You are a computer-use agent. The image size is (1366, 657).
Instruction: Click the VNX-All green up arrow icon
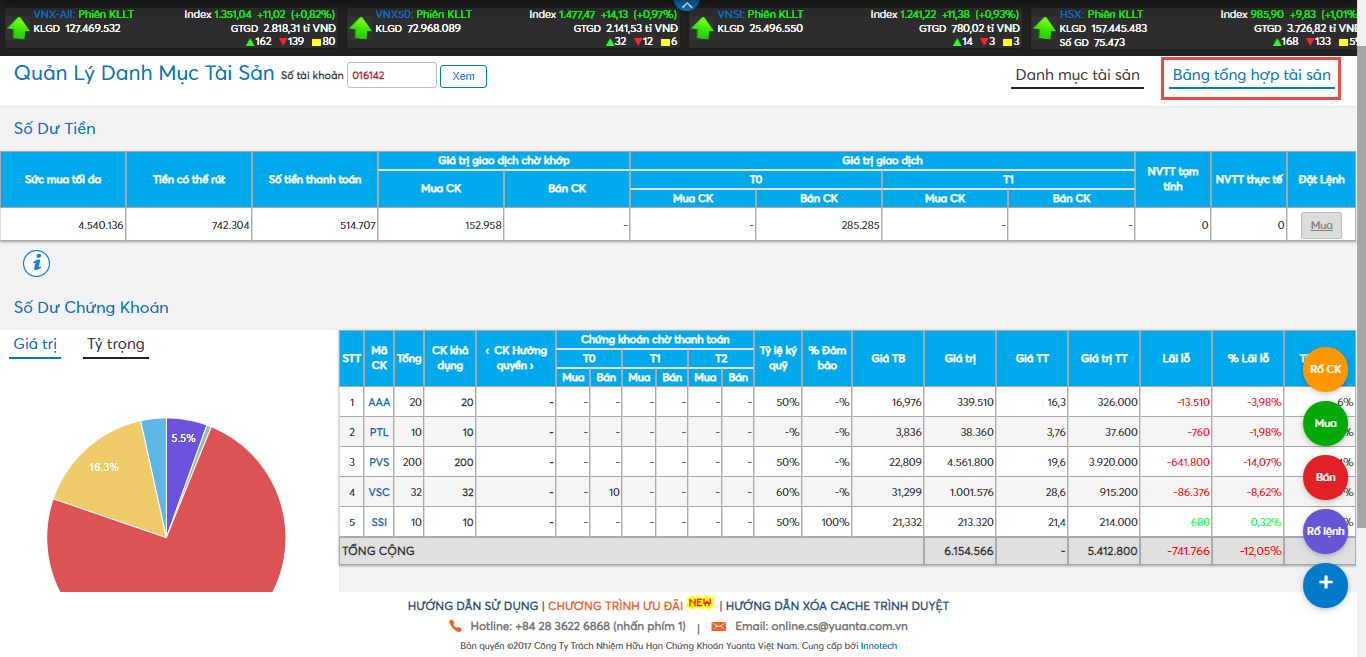(18, 27)
